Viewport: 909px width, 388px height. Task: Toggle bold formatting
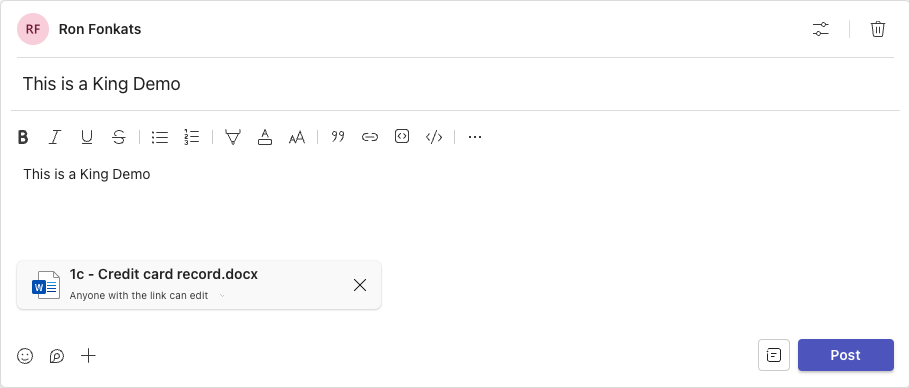[x=23, y=137]
